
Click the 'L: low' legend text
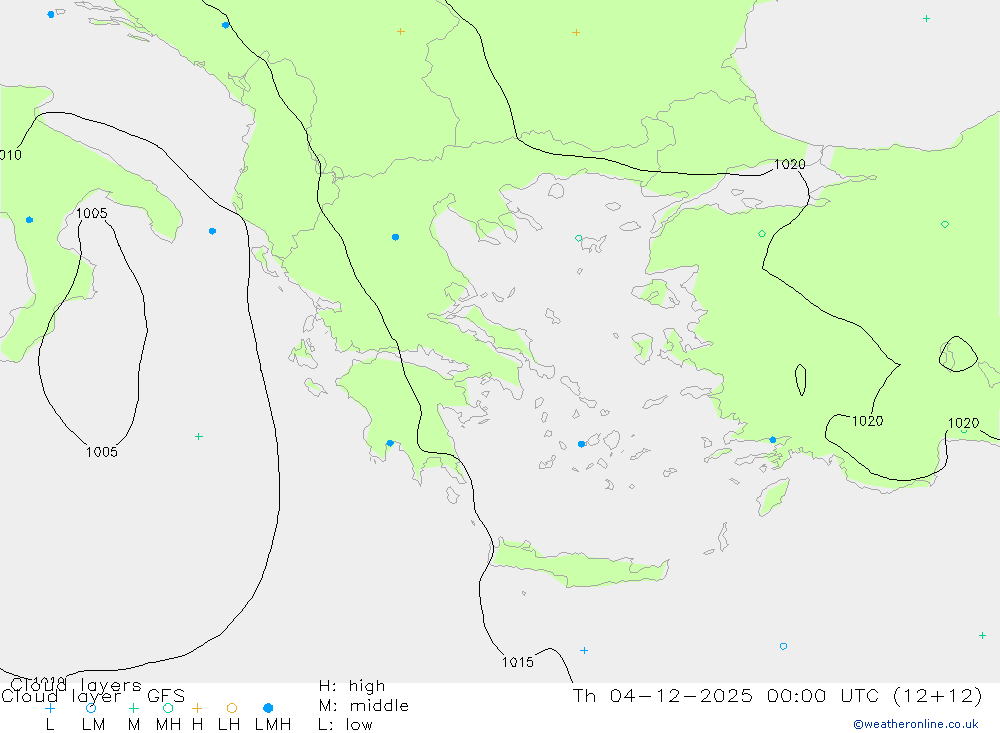pyautogui.click(x=345, y=725)
